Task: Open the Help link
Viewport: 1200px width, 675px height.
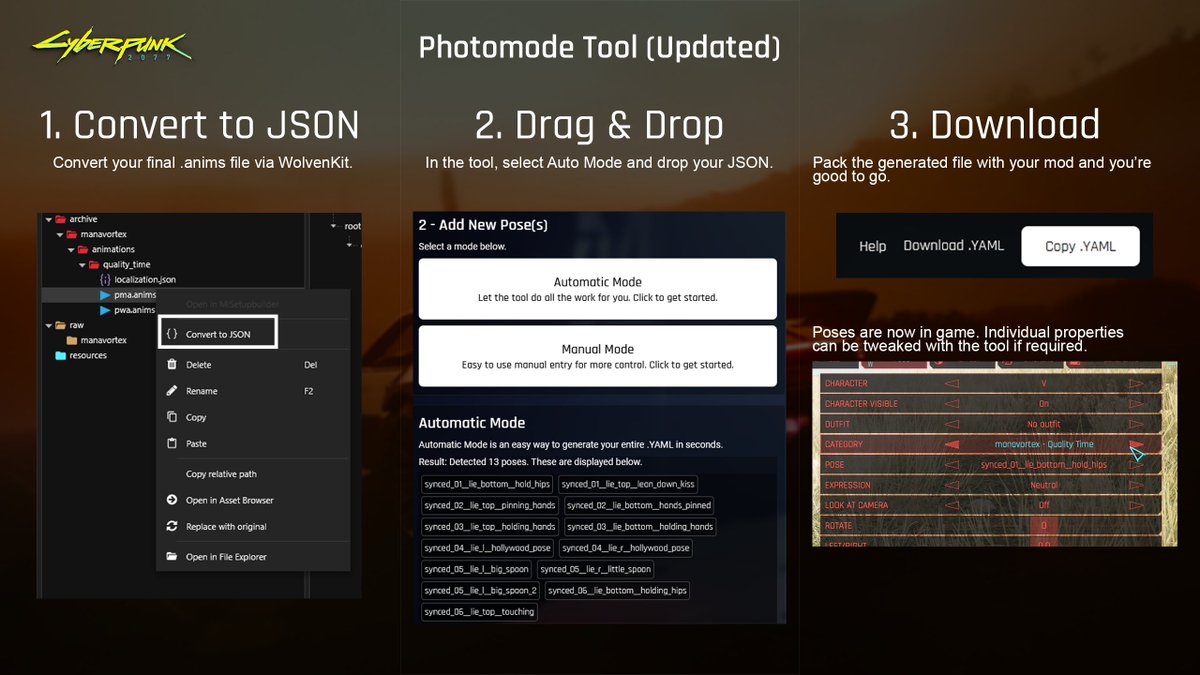Action: [x=873, y=246]
